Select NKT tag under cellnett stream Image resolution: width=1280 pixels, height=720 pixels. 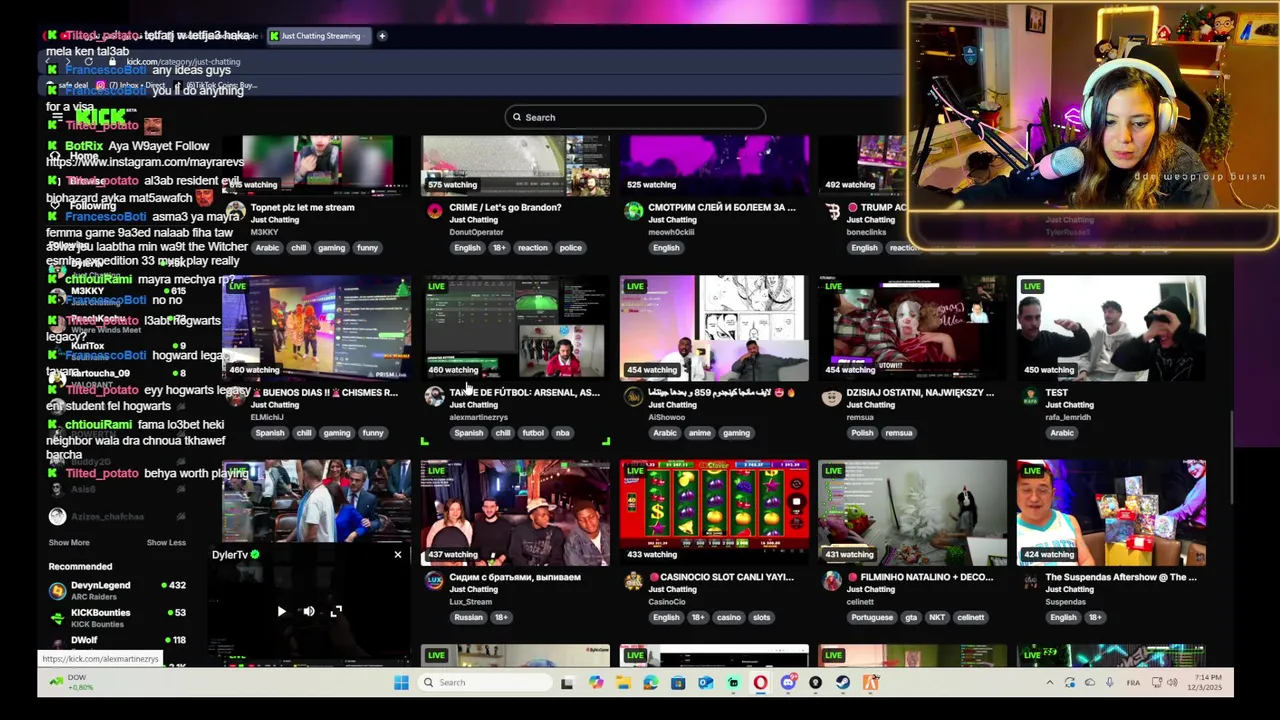coord(937,617)
